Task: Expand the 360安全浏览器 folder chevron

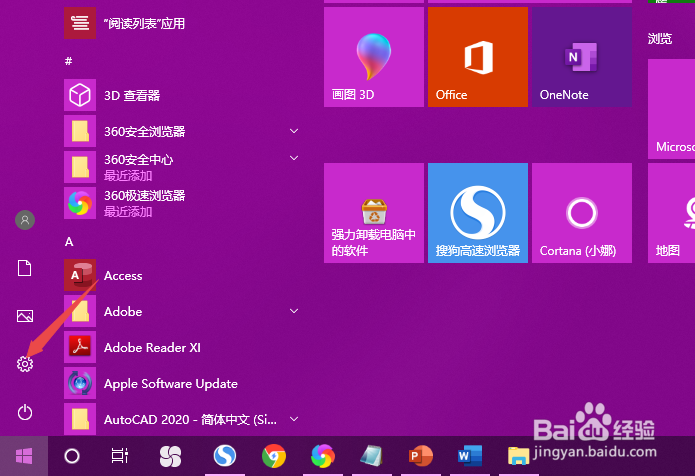Action: coord(294,131)
